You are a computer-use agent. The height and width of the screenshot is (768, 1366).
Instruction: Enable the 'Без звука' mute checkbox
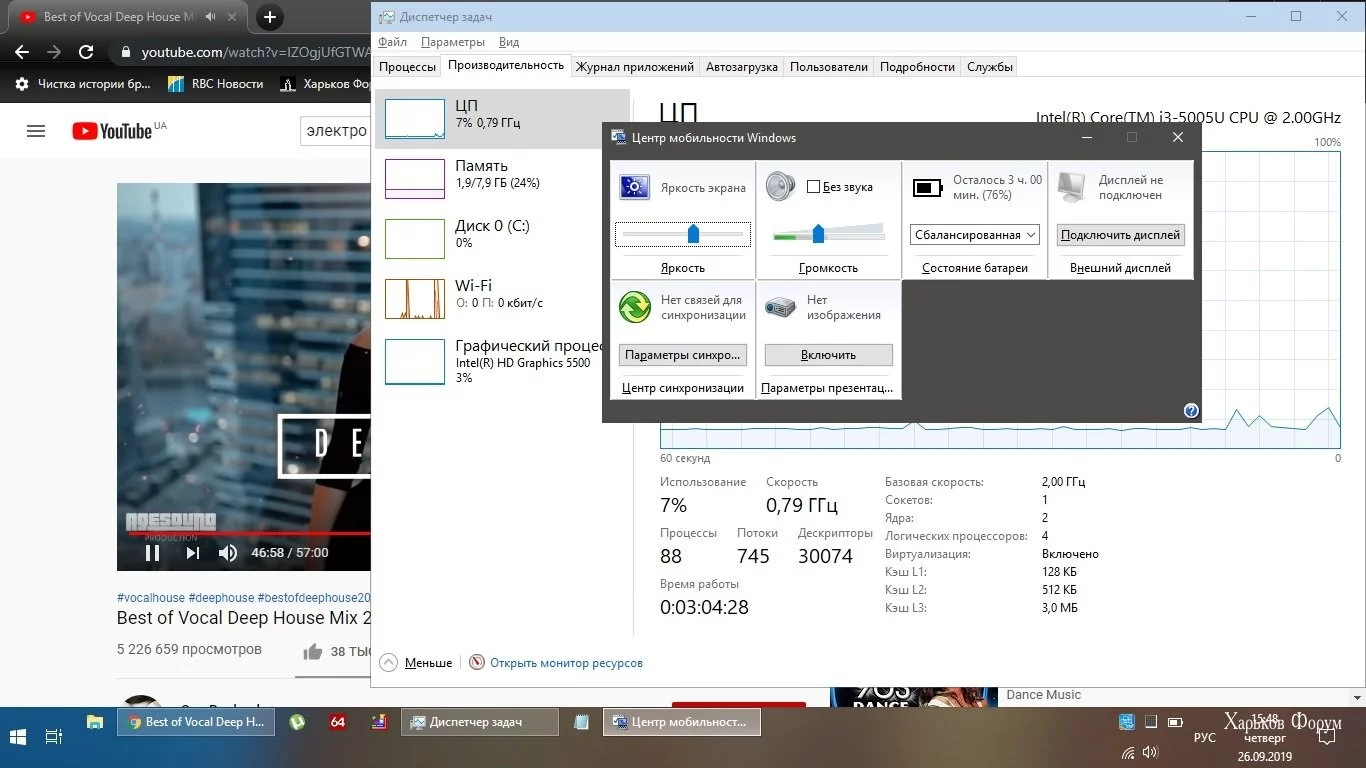click(813, 187)
